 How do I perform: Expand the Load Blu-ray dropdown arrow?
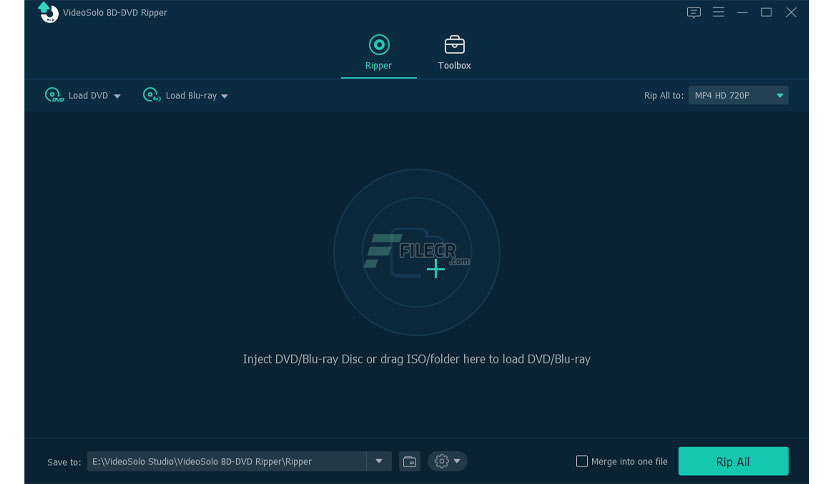[x=224, y=96]
